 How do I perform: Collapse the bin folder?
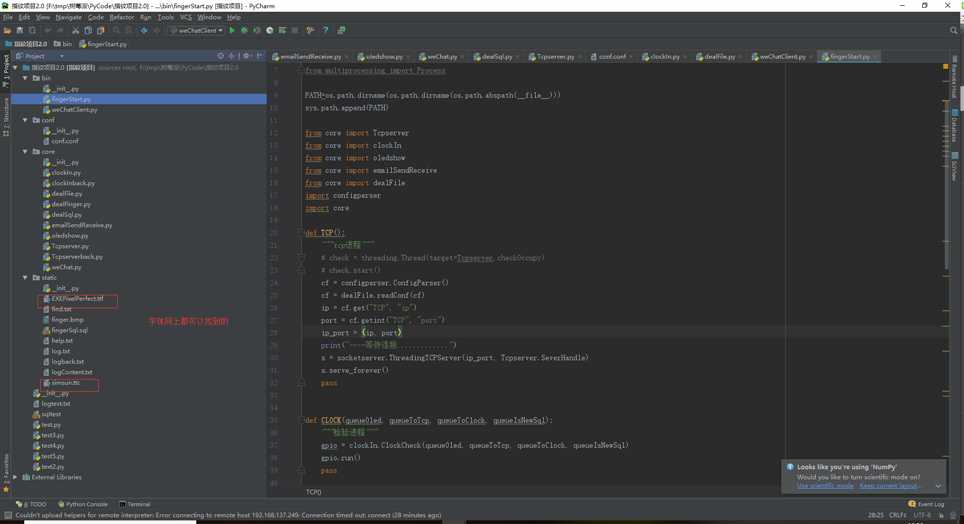pos(25,78)
